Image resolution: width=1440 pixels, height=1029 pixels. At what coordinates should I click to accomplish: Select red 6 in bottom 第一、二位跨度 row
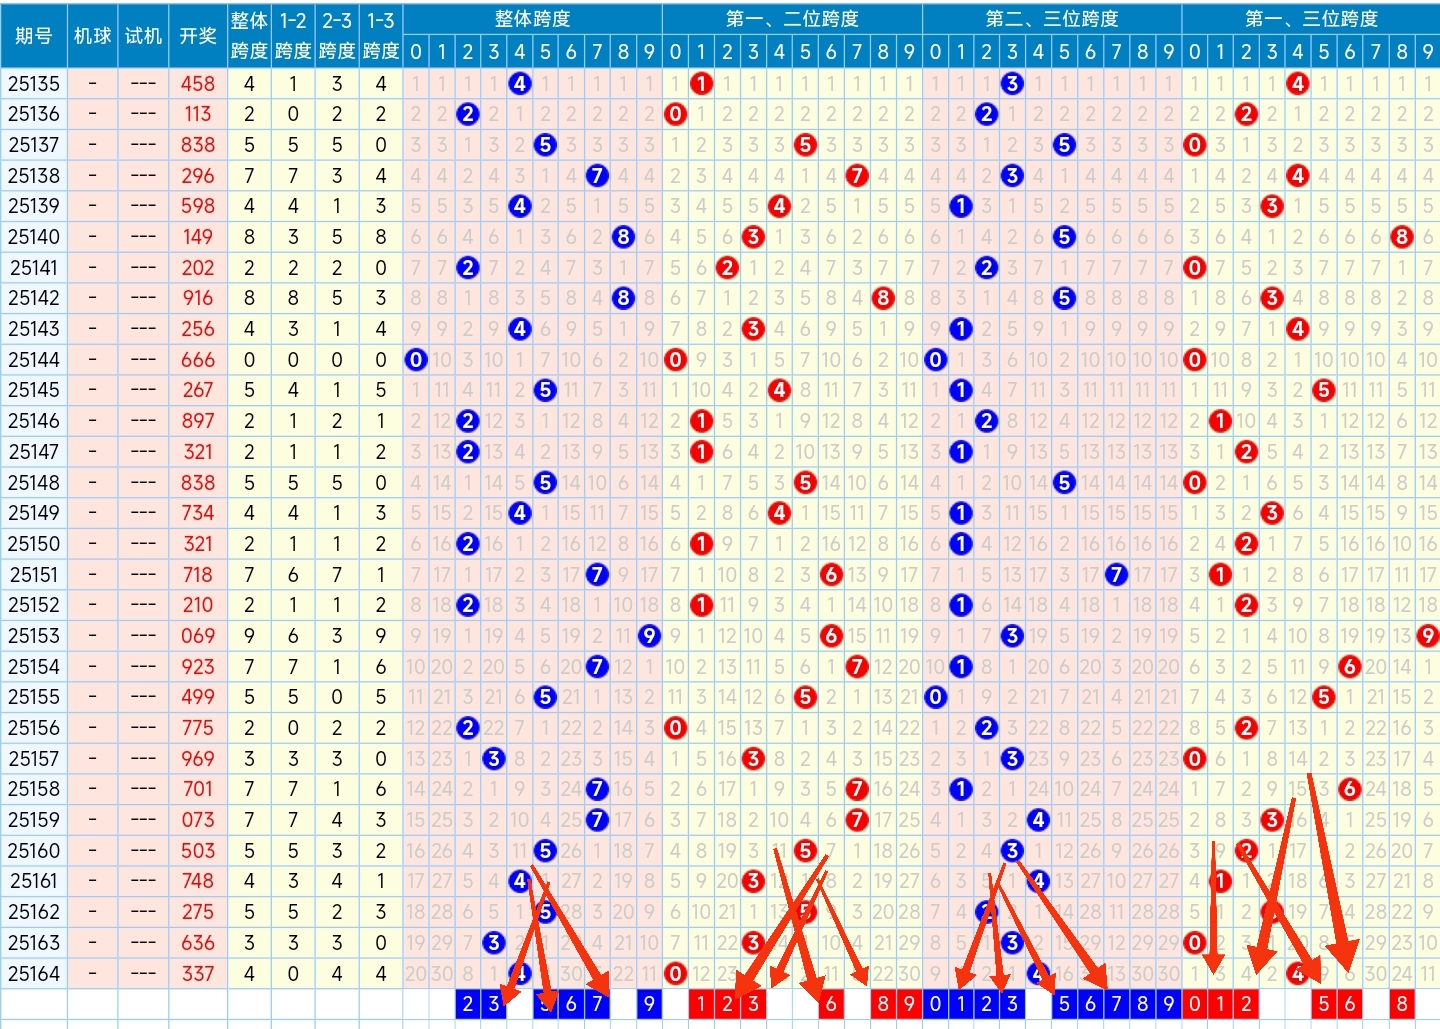point(830,1003)
